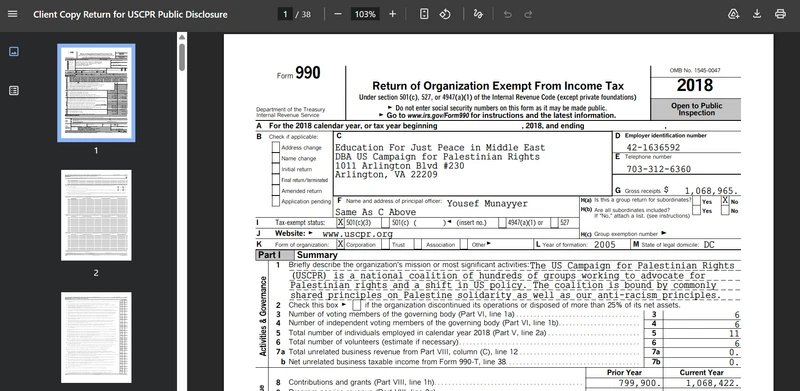Download the PDF file
Screen dimensions: 800x391
[x=757, y=14]
